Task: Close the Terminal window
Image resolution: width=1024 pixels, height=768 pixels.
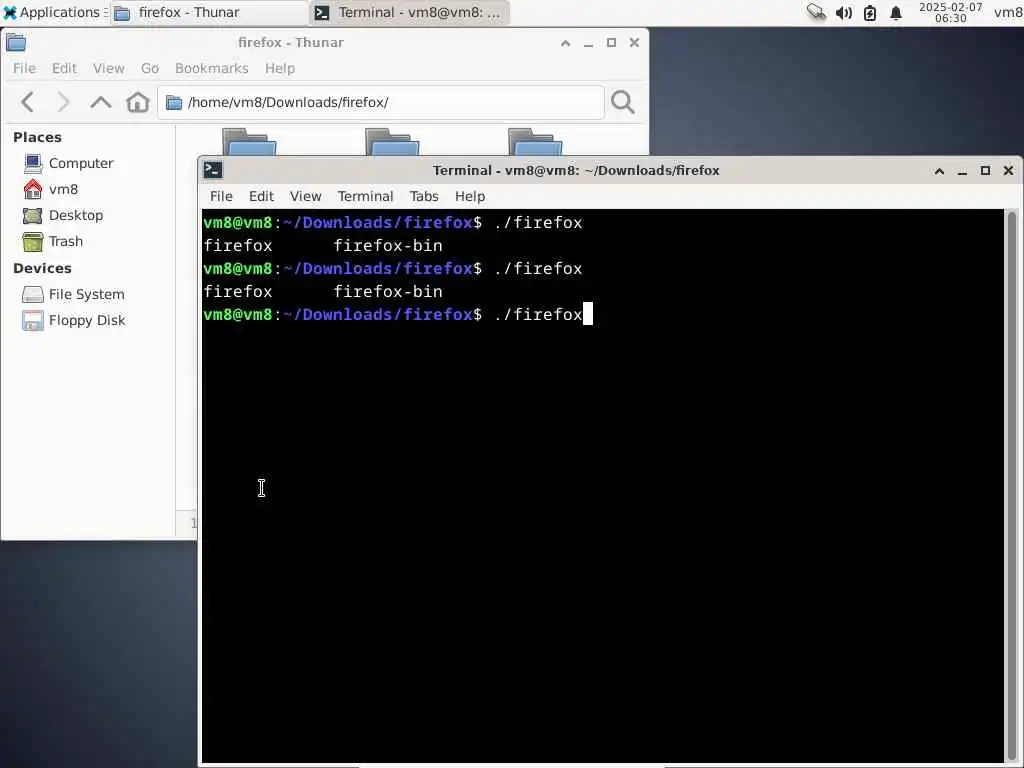Action: [1008, 171]
